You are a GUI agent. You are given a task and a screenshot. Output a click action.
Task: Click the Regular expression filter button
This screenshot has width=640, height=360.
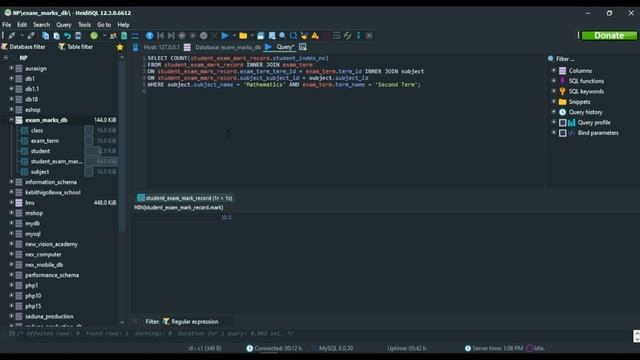191,322
